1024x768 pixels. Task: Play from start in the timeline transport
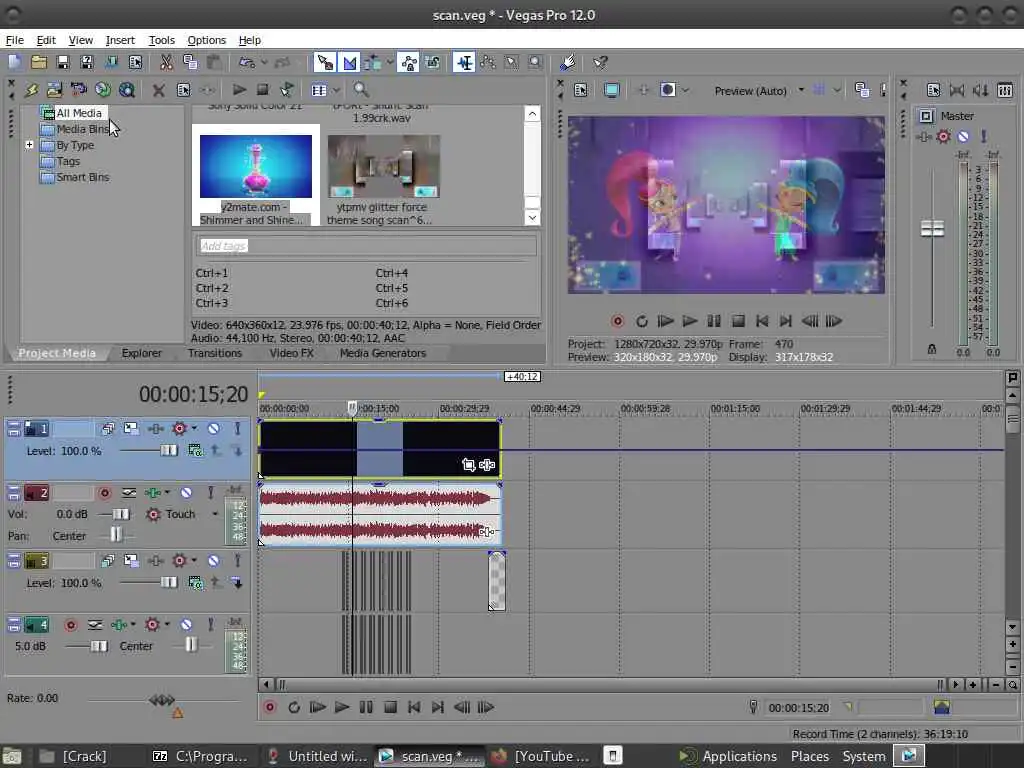317,707
